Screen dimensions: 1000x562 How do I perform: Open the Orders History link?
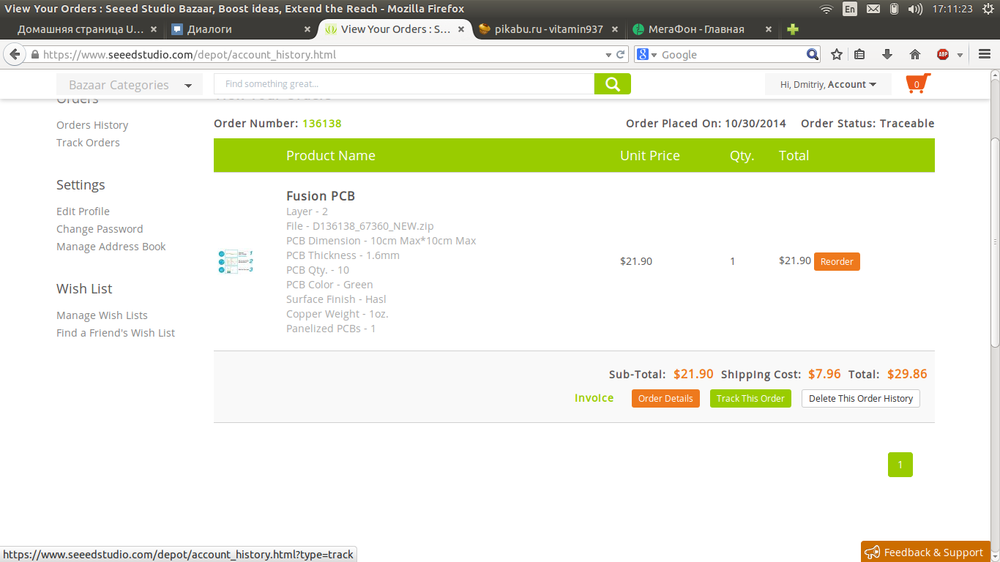[92, 125]
